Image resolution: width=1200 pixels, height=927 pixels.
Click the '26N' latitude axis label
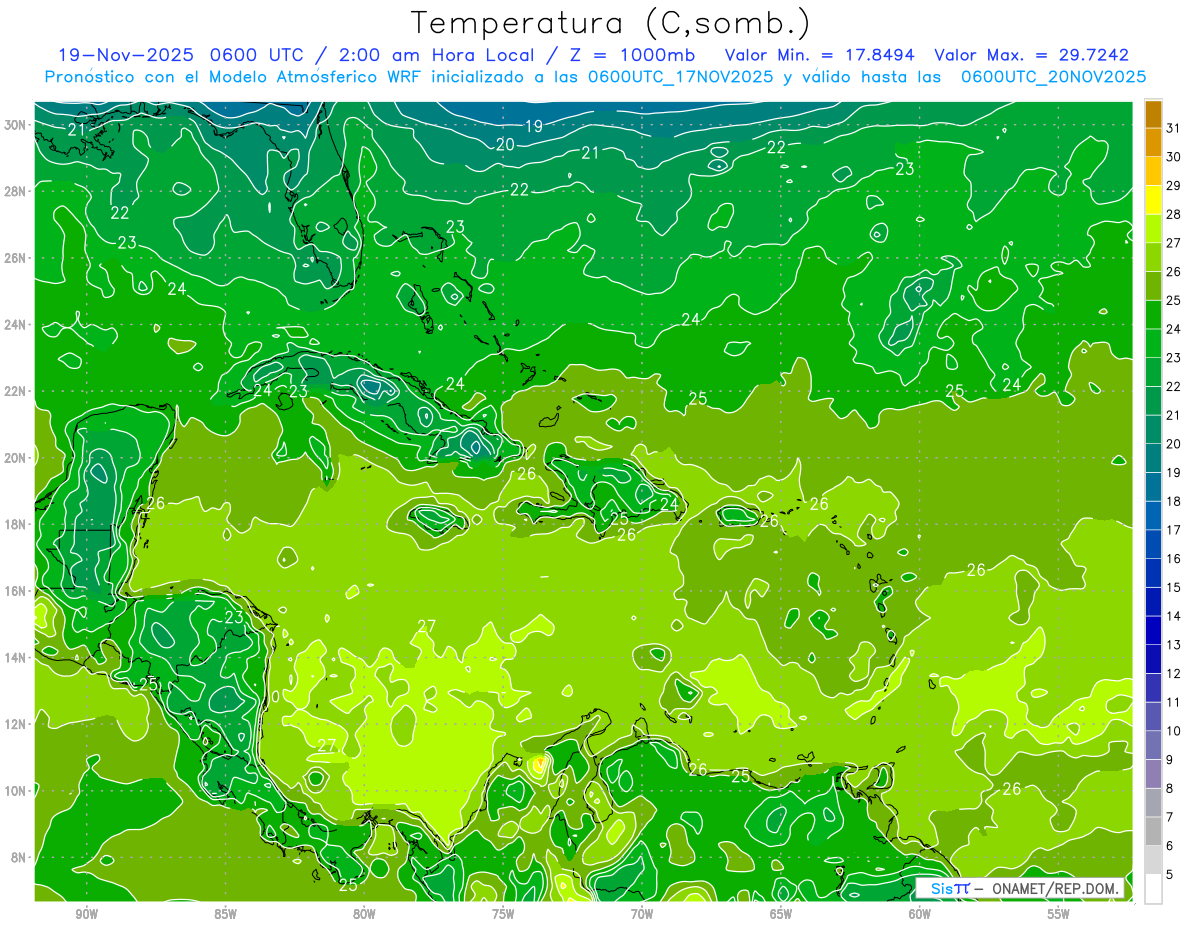click(16, 258)
